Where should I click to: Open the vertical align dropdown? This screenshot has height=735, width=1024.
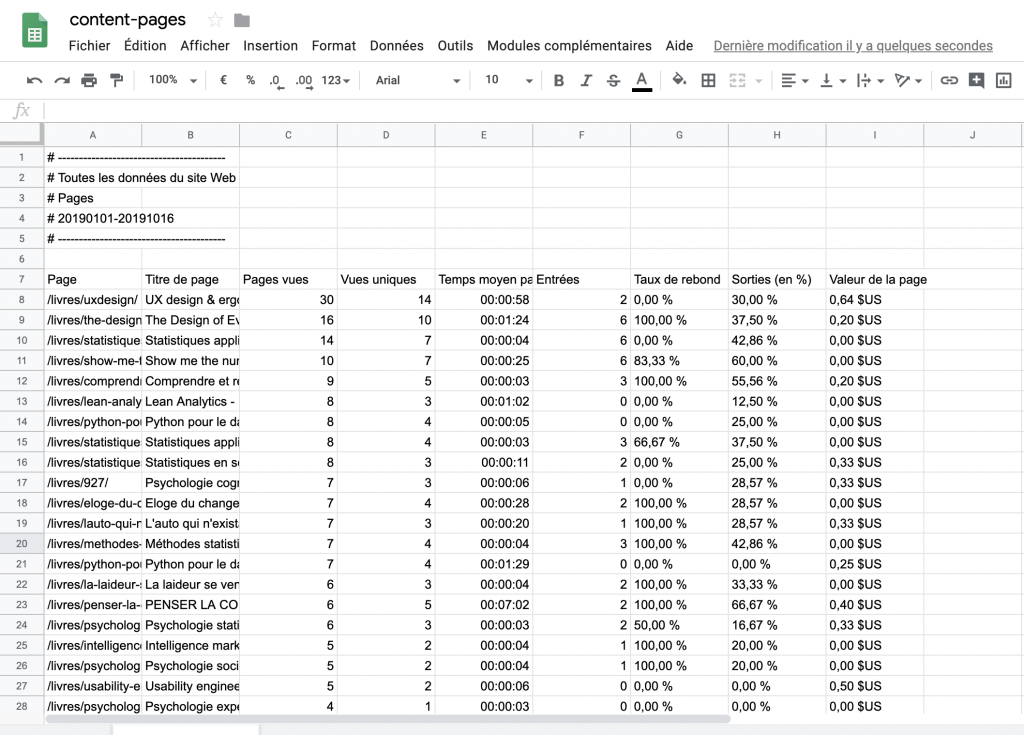click(833, 80)
